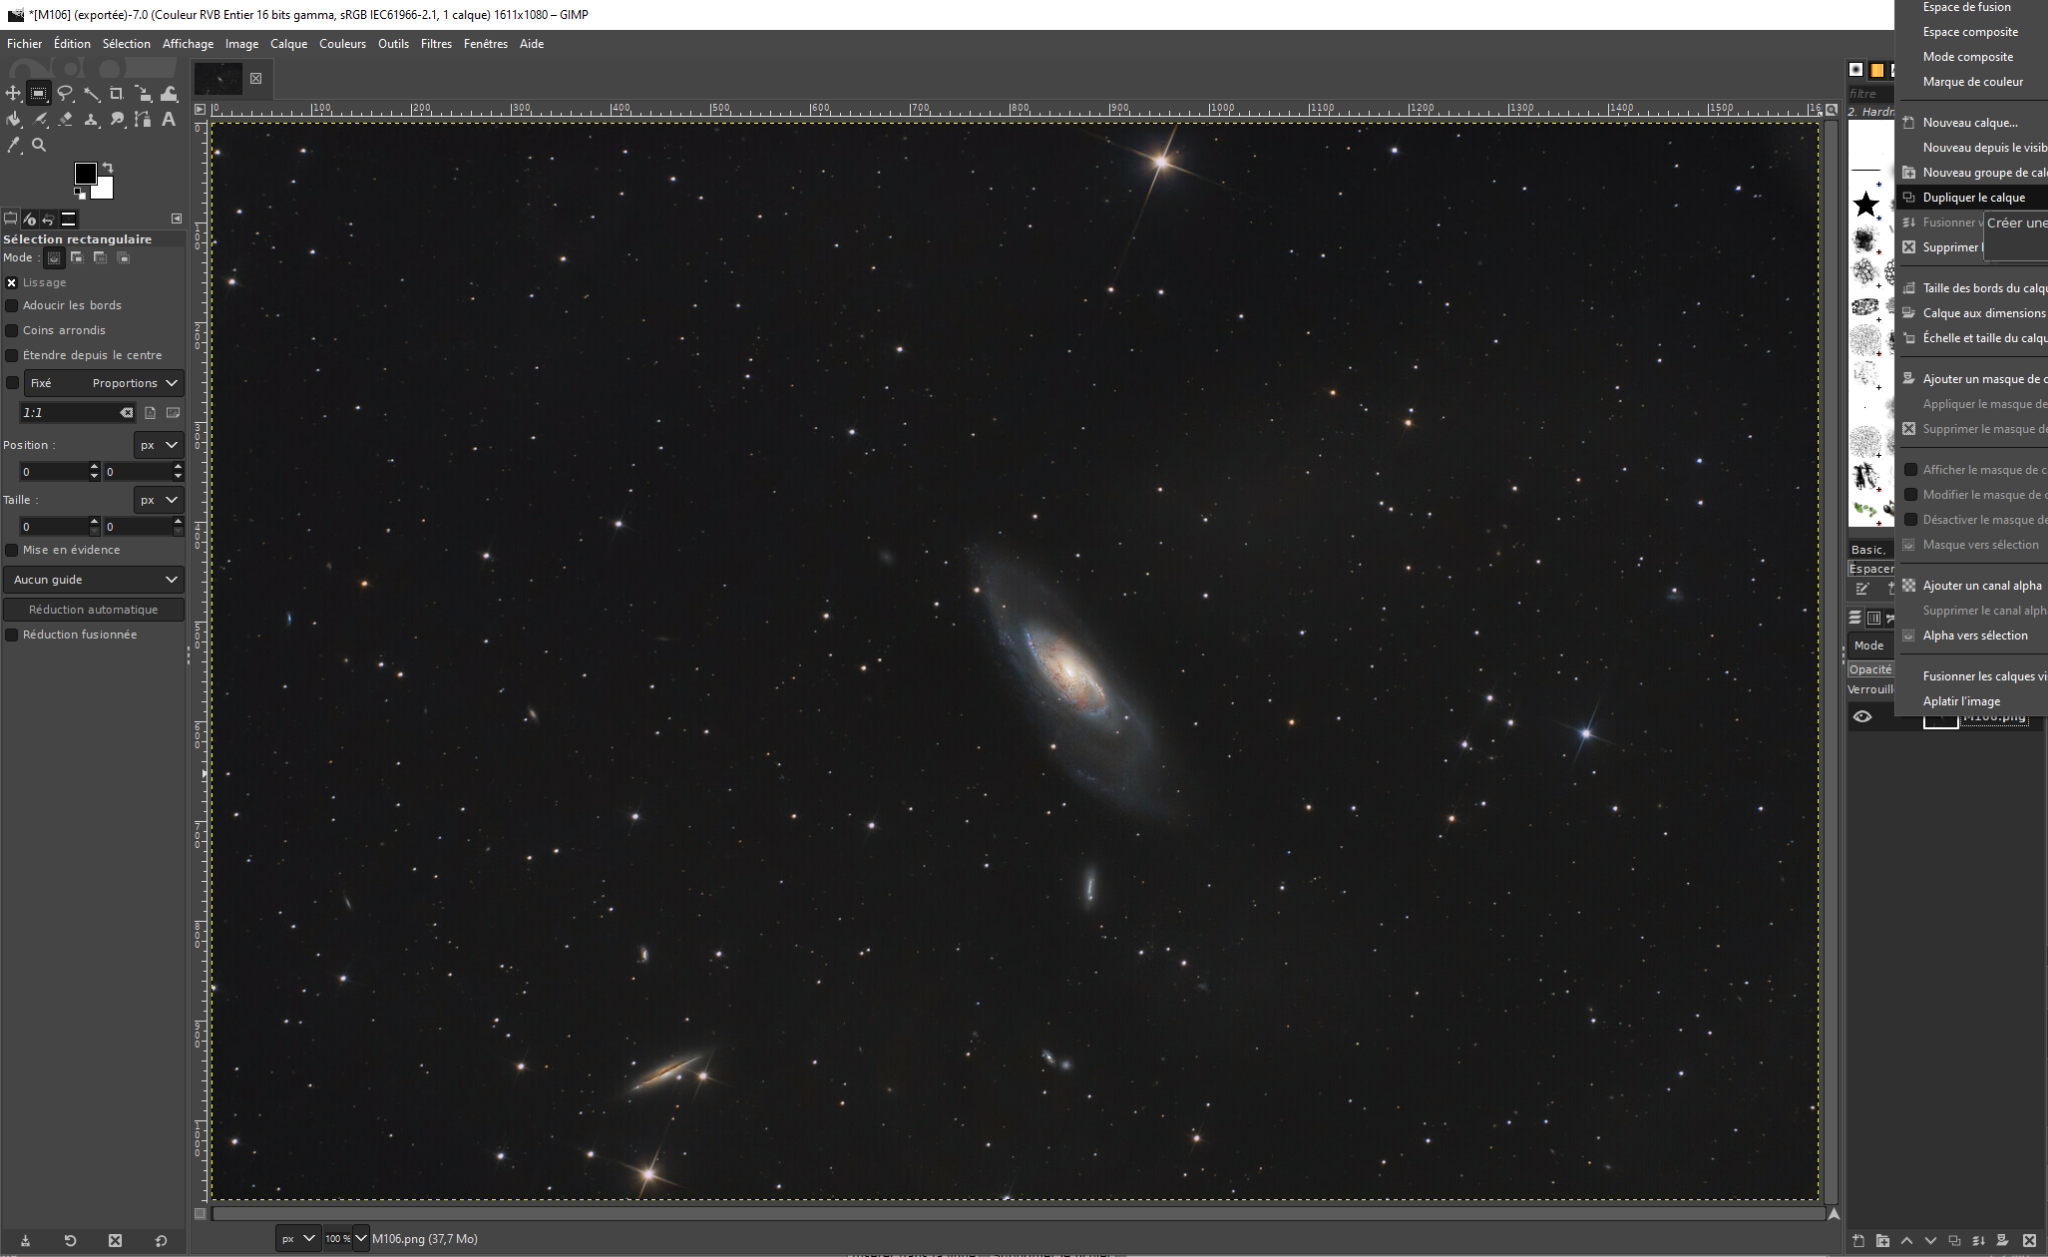Viewport: 2048px width, 1257px height.
Task: Select the Unified Transform tool
Action: tap(143, 94)
